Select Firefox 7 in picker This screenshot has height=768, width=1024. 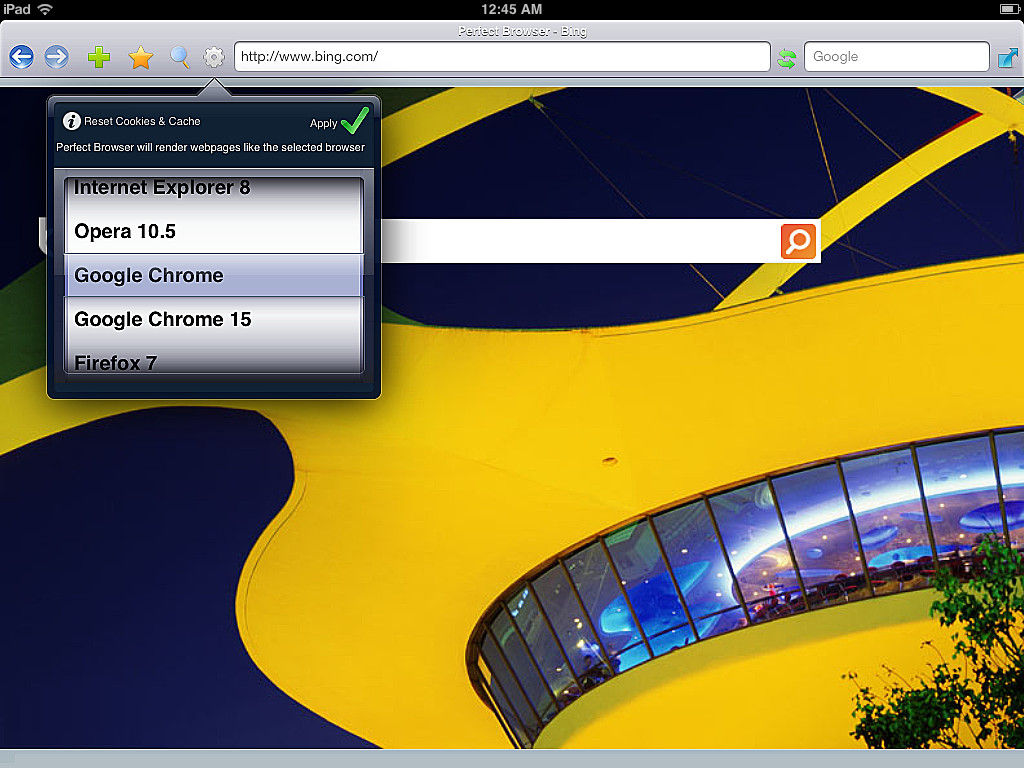[213, 361]
